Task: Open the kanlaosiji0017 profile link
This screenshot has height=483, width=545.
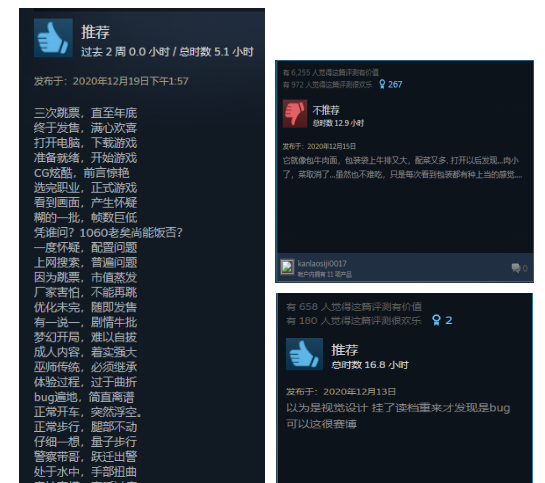Action: (x=322, y=263)
